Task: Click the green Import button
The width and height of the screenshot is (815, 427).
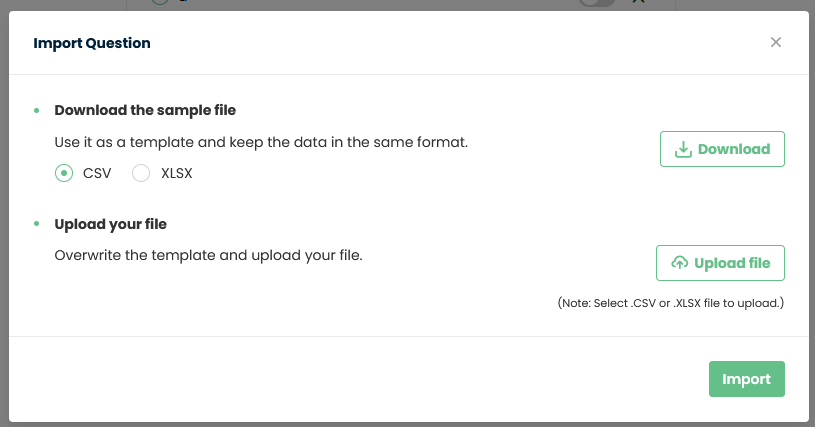Action: tap(746, 379)
